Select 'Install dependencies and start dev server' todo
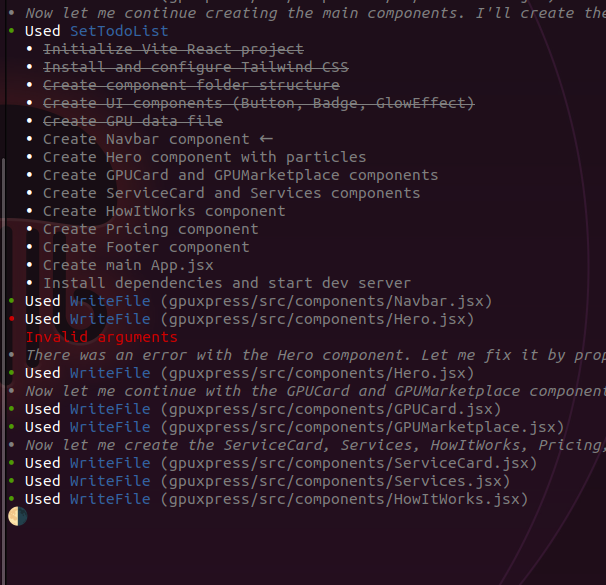The height and width of the screenshot is (585, 606). [227, 283]
